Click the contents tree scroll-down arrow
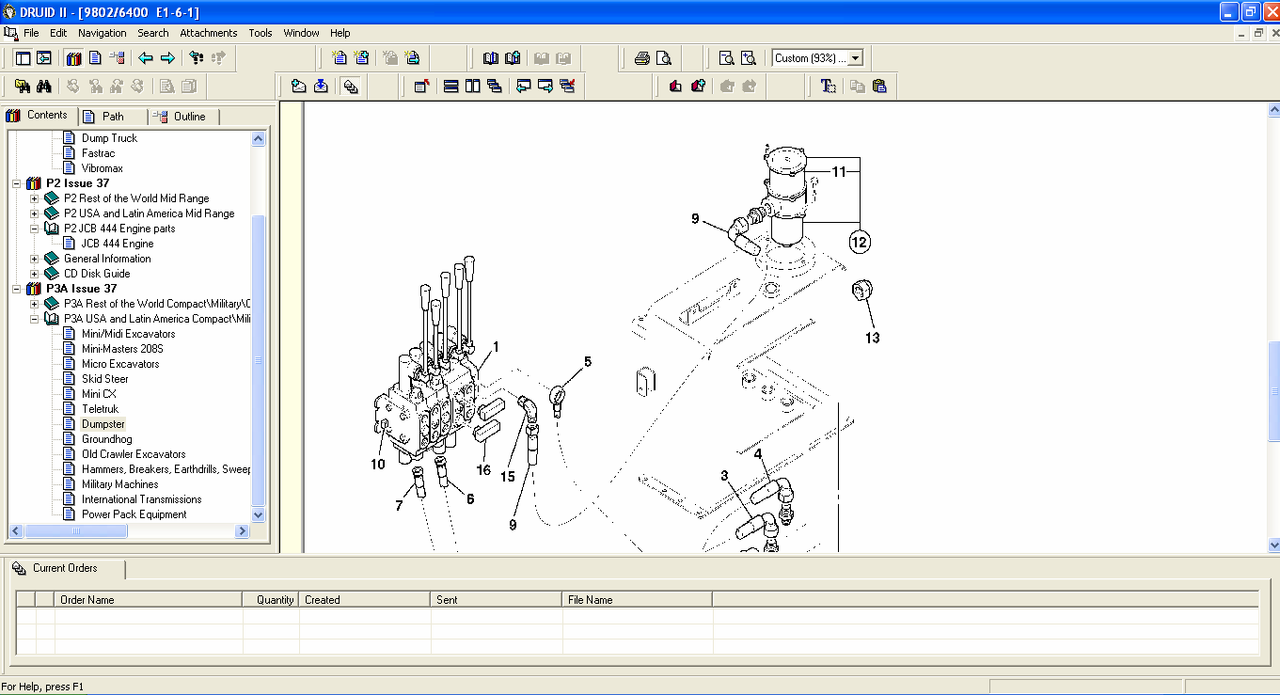Viewport: 1280px width, 695px height. click(259, 515)
